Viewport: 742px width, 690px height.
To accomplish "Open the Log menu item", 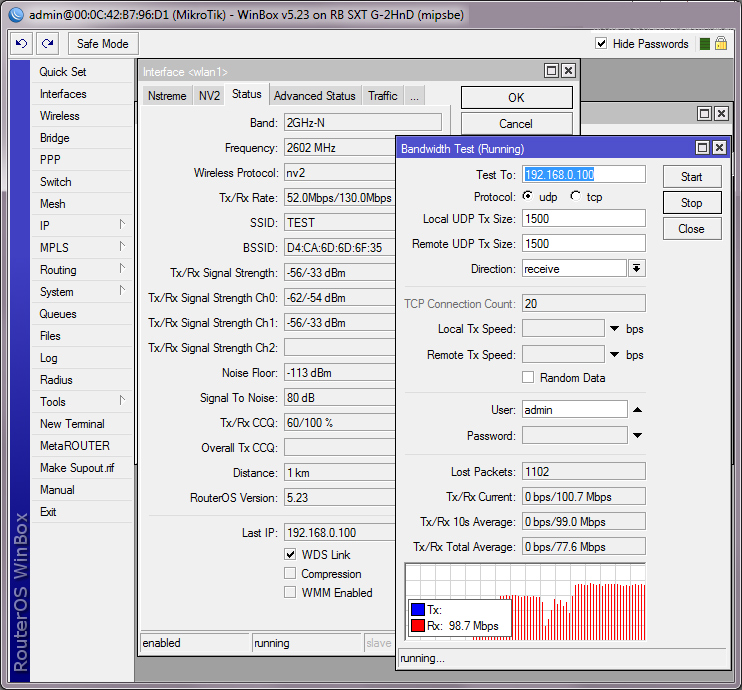I will click(x=82, y=357).
